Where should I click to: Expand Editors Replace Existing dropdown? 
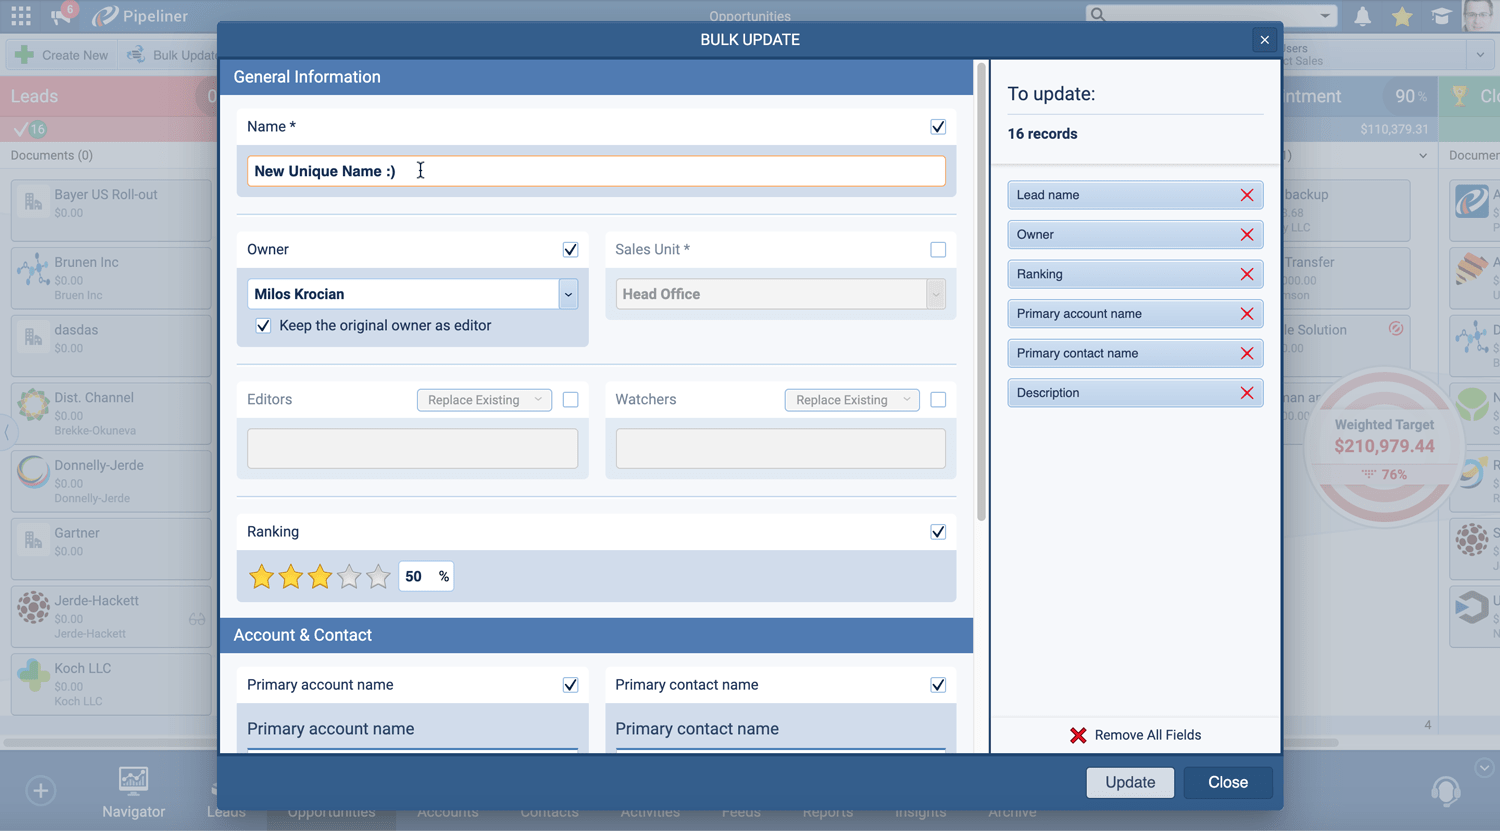(x=484, y=400)
